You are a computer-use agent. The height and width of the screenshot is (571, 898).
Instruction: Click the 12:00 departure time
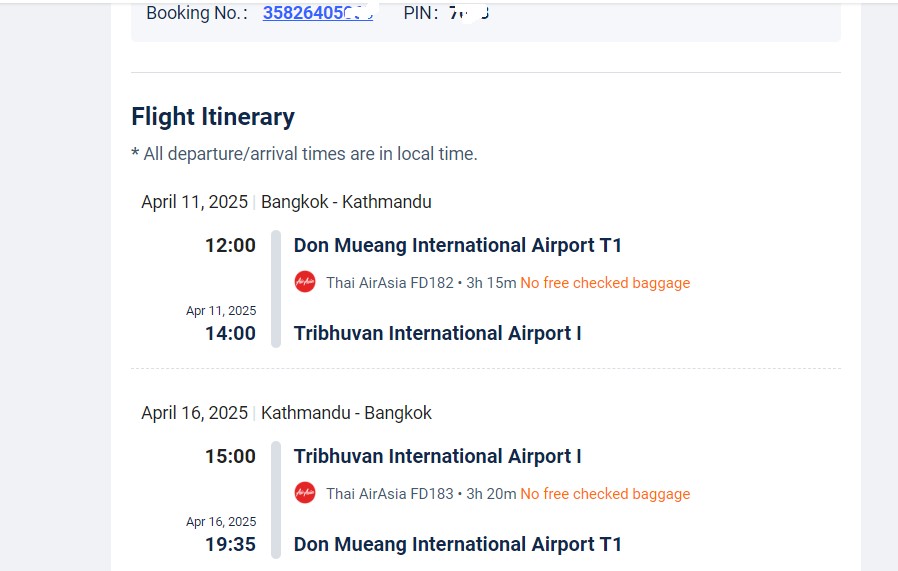click(230, 245)
